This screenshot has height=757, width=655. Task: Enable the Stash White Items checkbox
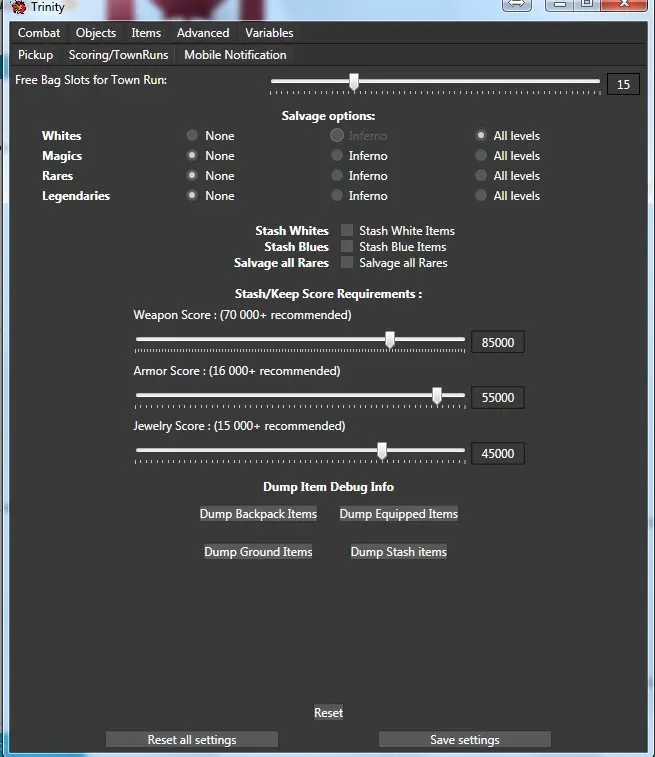click(x=347, y=231)
